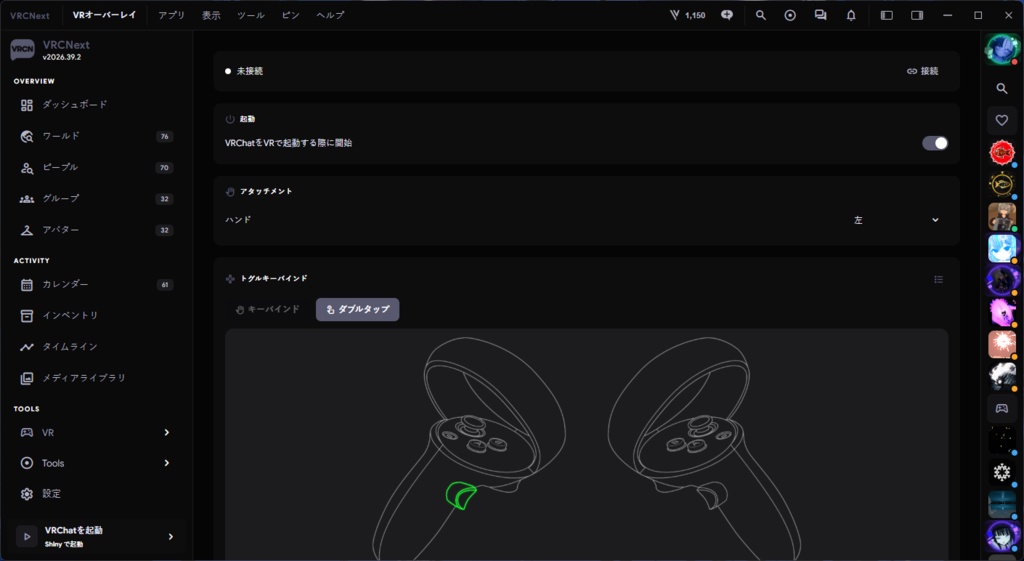
Task: Switch to the キーバインド tab
Action: point(268,310)
